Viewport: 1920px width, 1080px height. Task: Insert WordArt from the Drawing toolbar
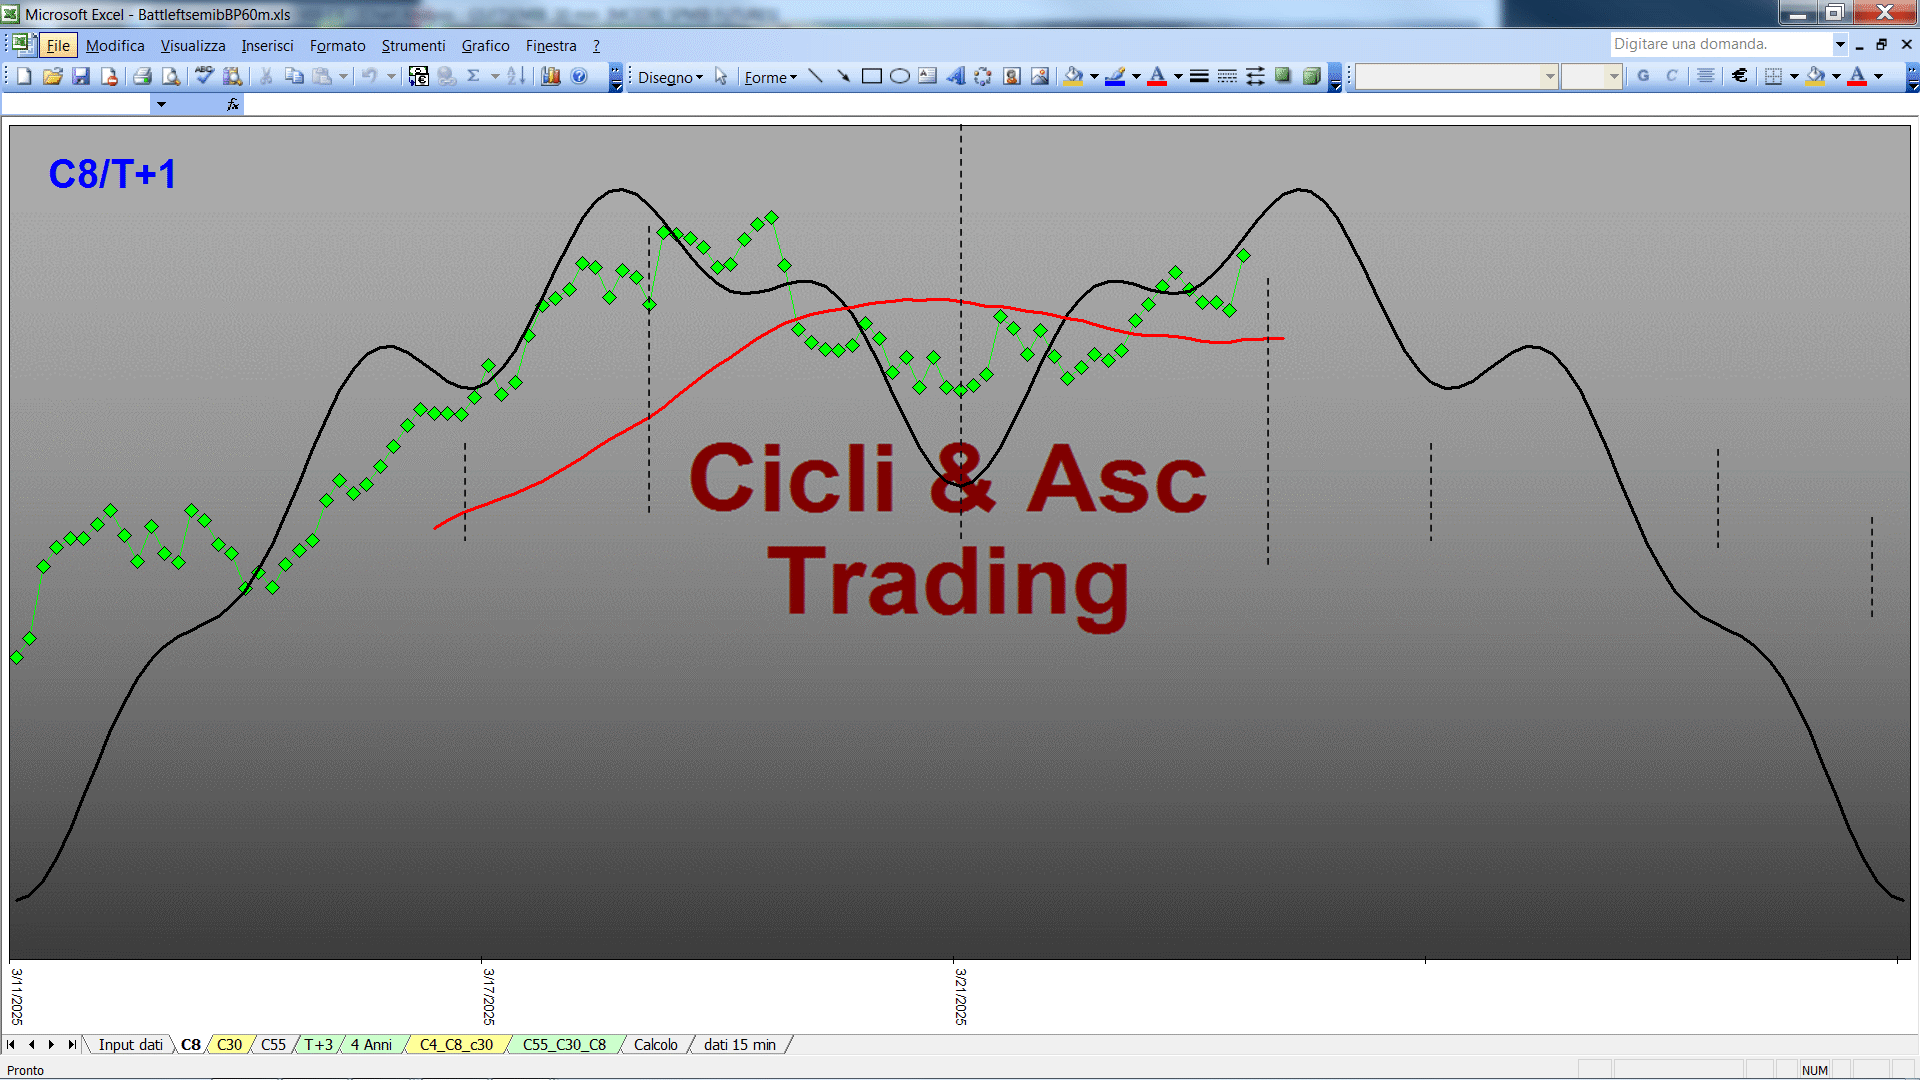(956, 76)
